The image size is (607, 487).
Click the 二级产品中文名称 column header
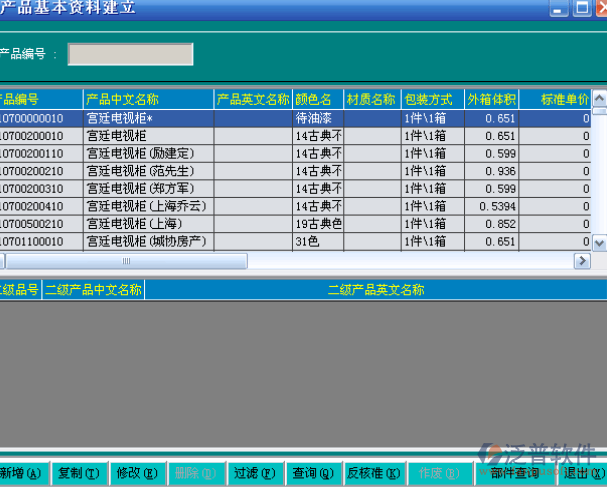click(x=94, y=291)
